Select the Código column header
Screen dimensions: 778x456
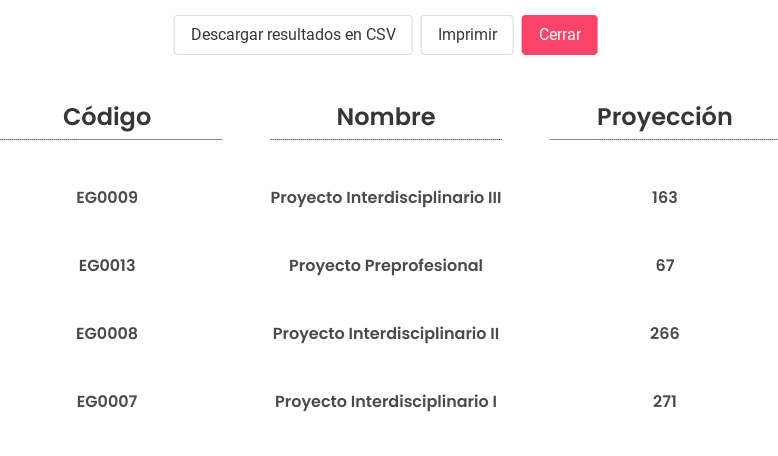point(107,118)
